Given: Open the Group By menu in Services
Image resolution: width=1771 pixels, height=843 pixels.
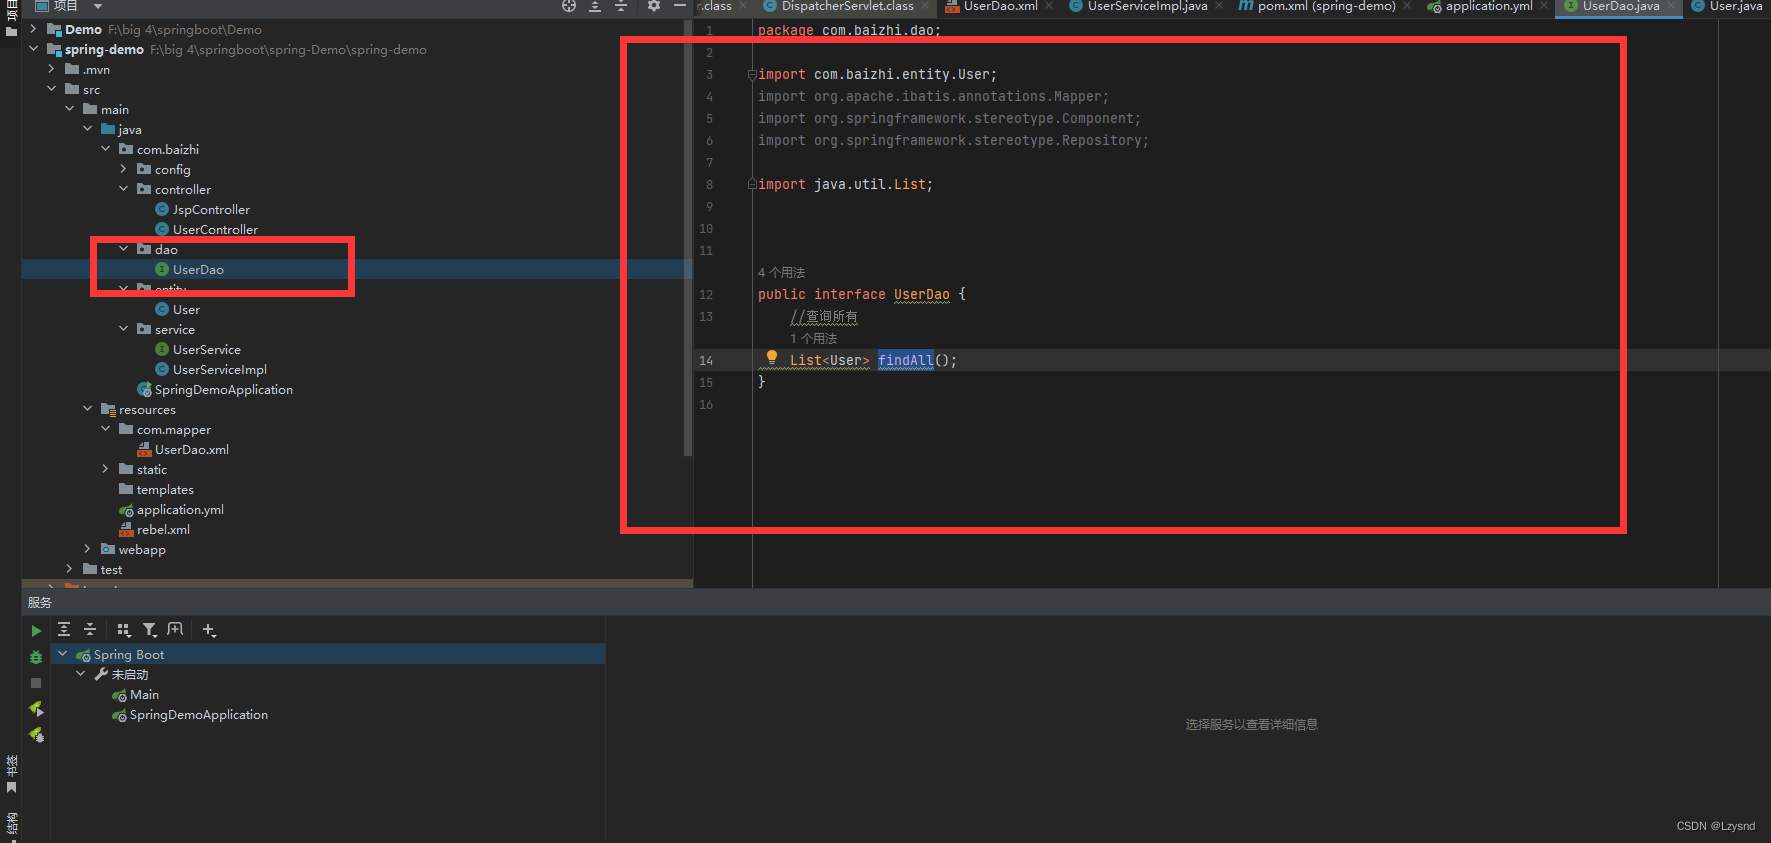Looking at the screenshot, I should (123, 629).
